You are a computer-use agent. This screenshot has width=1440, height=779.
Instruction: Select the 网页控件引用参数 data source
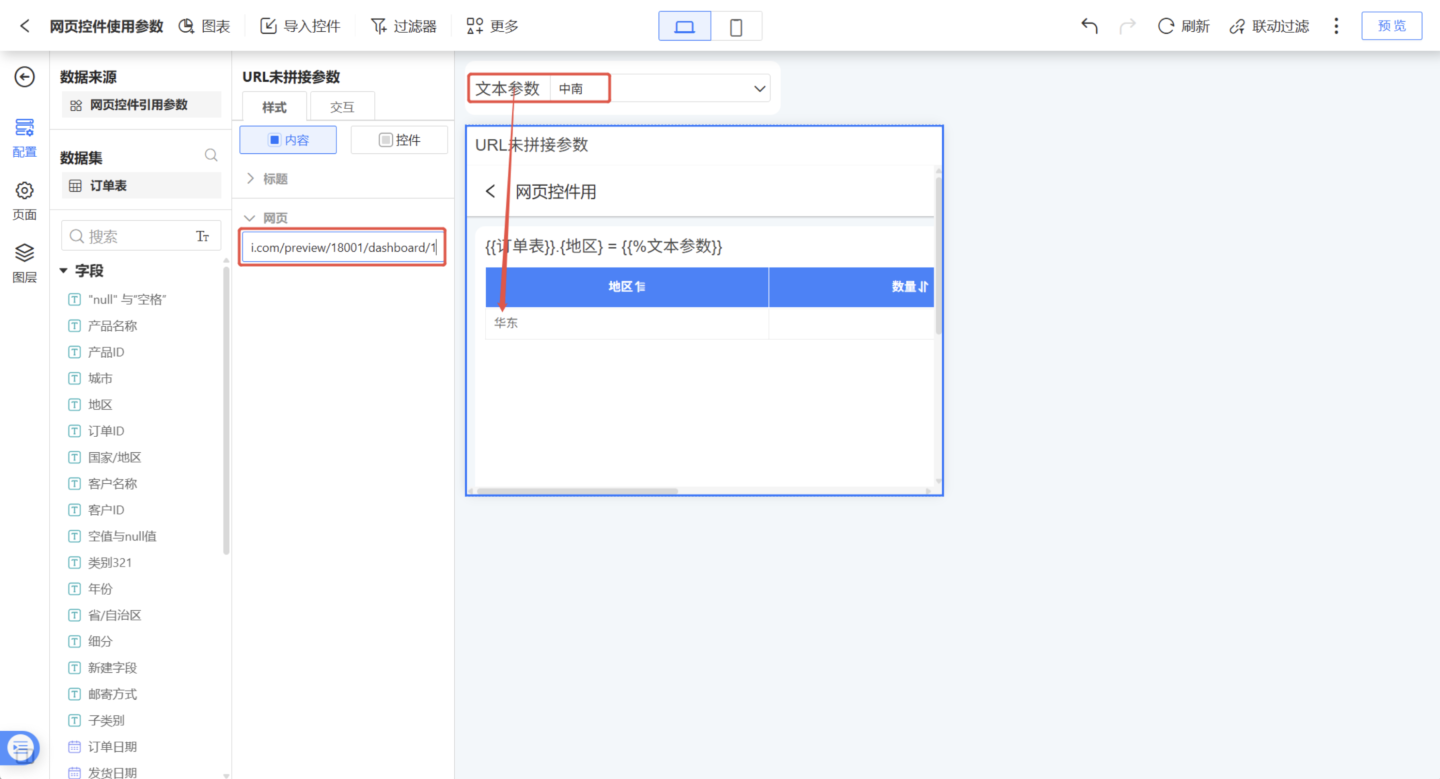pyautogui.click(x=141, y=105)
